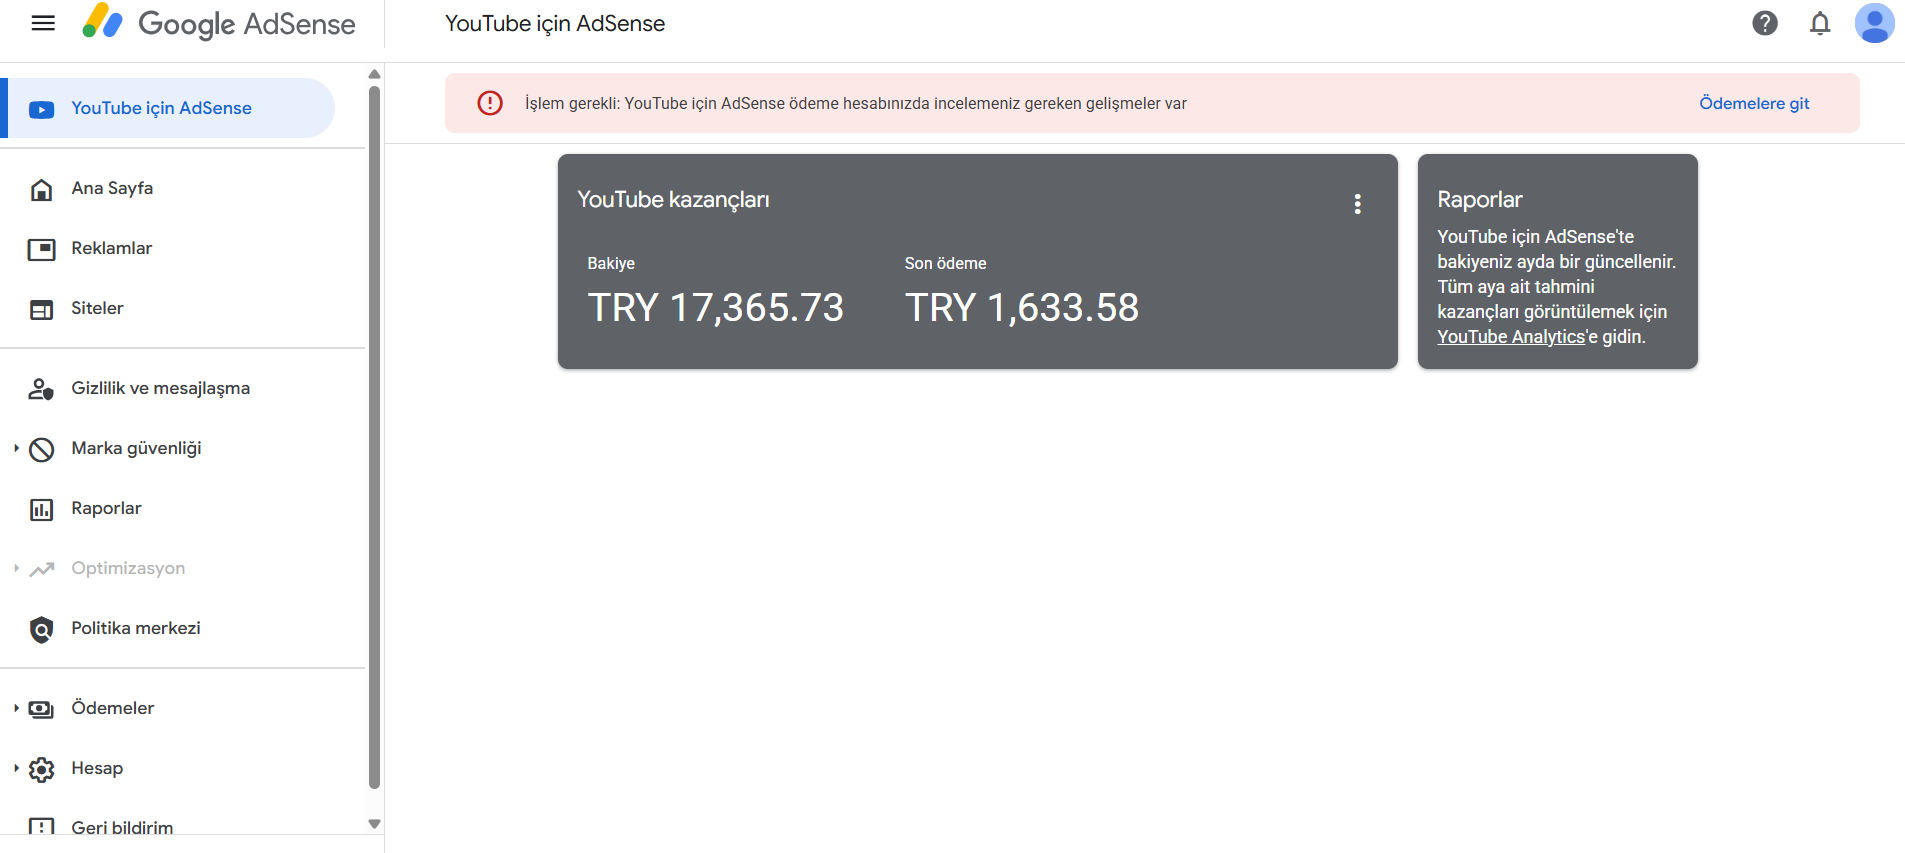Click the Raporlar card heading
1905x853 pixels.
[1480, 200]
